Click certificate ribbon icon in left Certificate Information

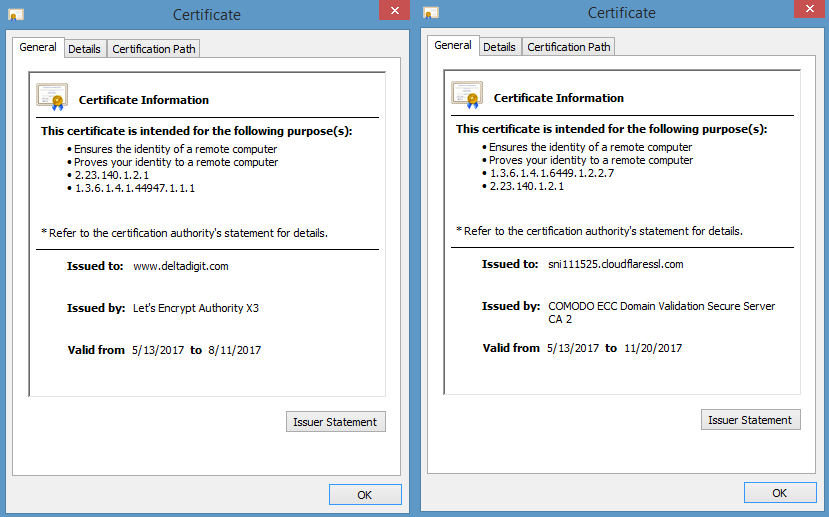[52, 97]
